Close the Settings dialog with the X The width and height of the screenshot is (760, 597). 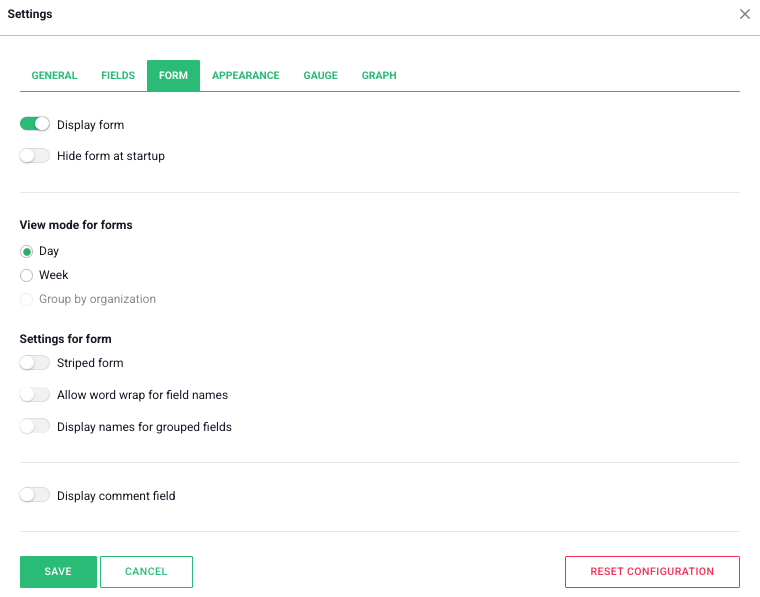[744, 14]
